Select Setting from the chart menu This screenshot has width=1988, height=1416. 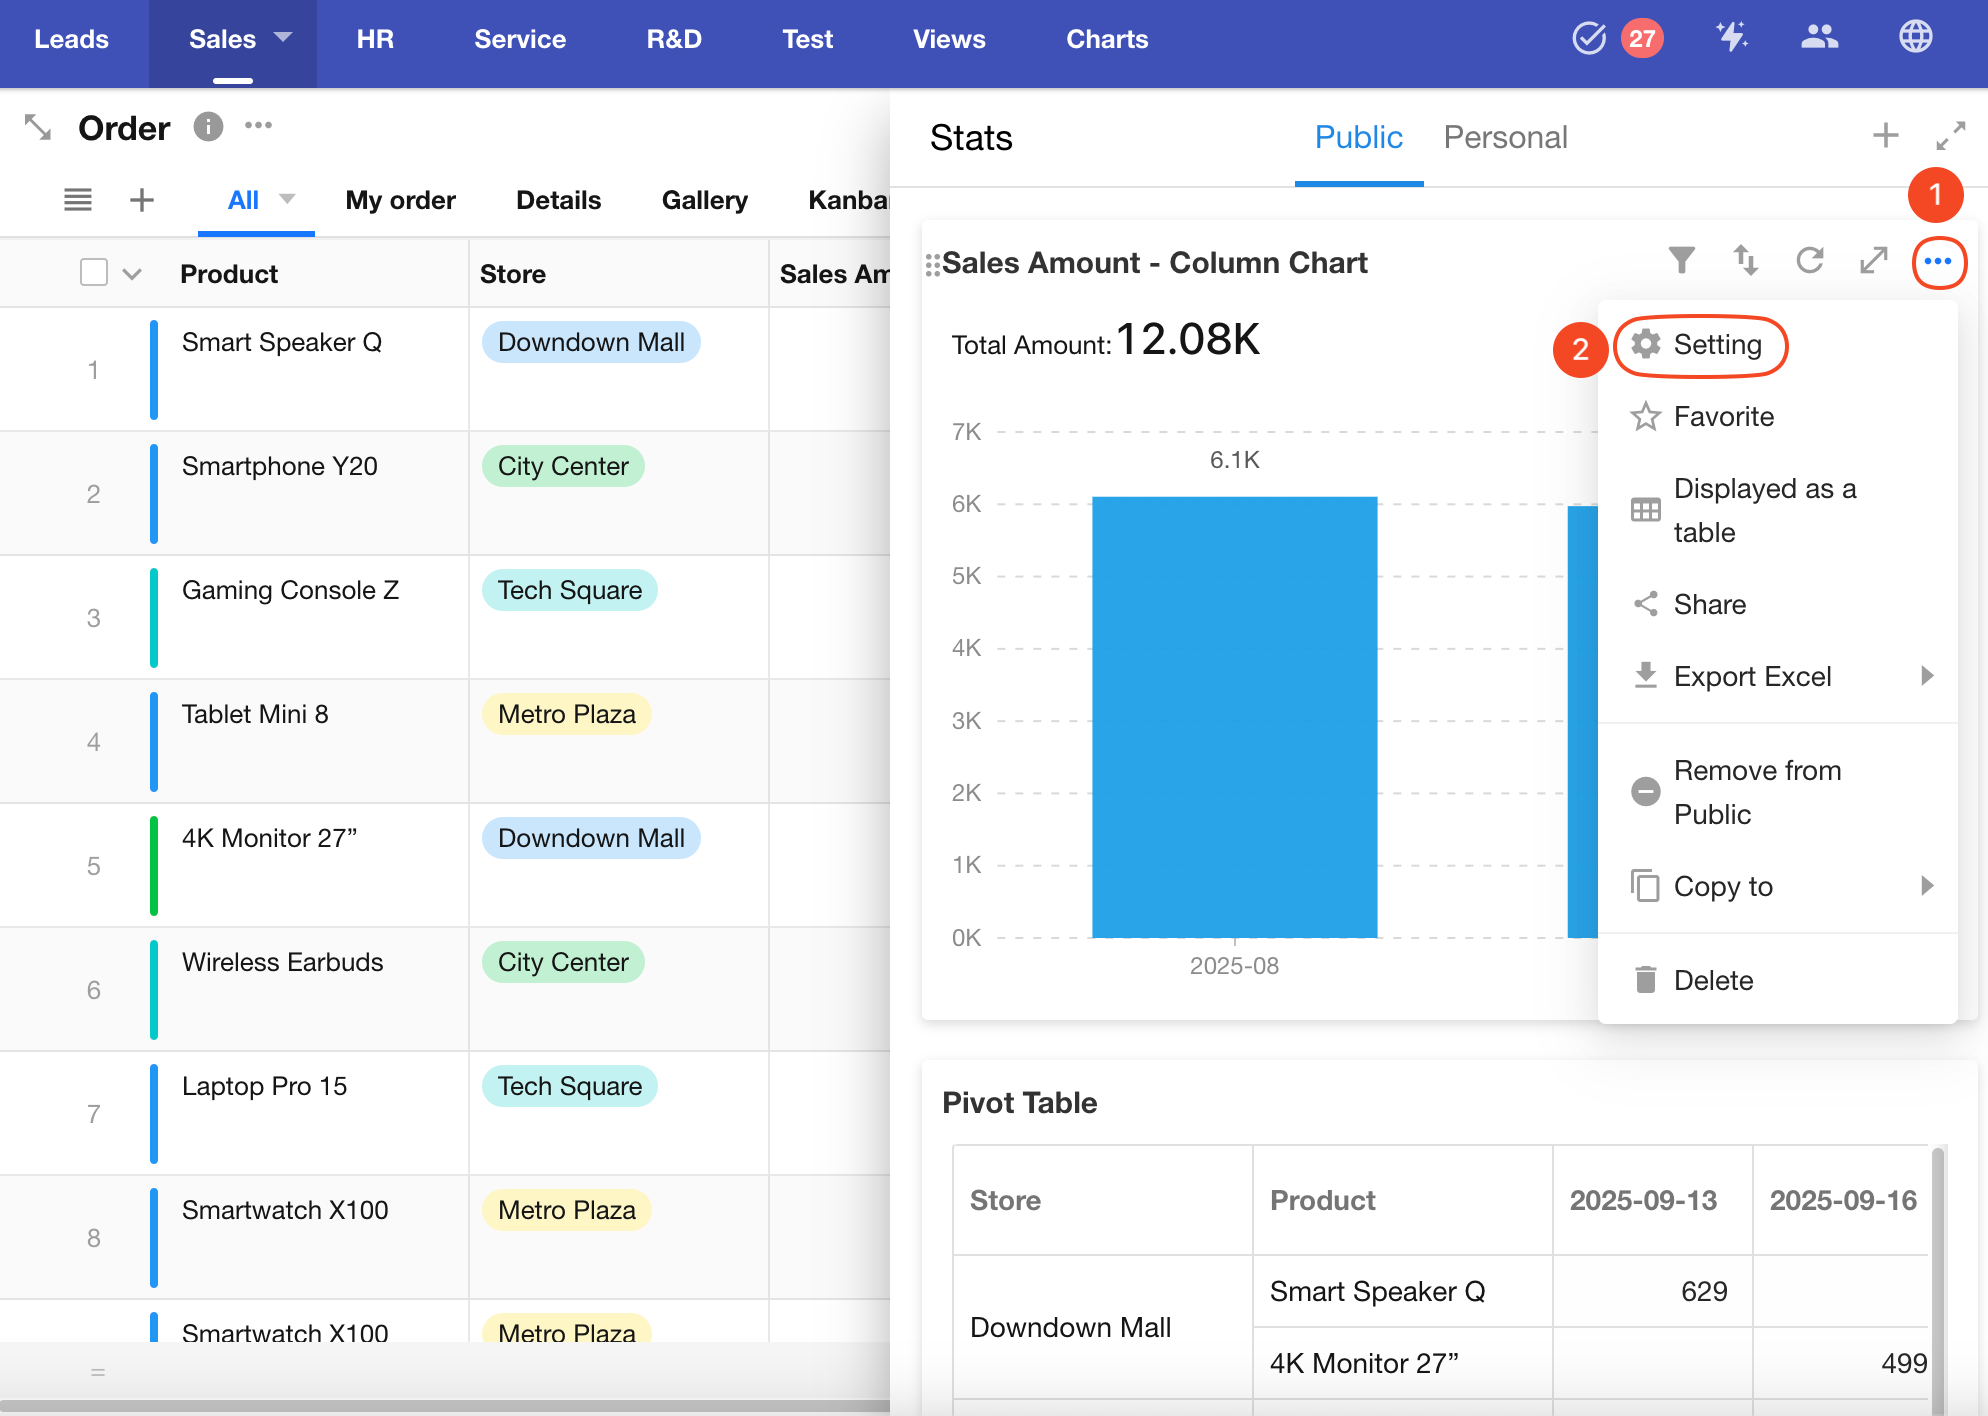point(1716,345)
